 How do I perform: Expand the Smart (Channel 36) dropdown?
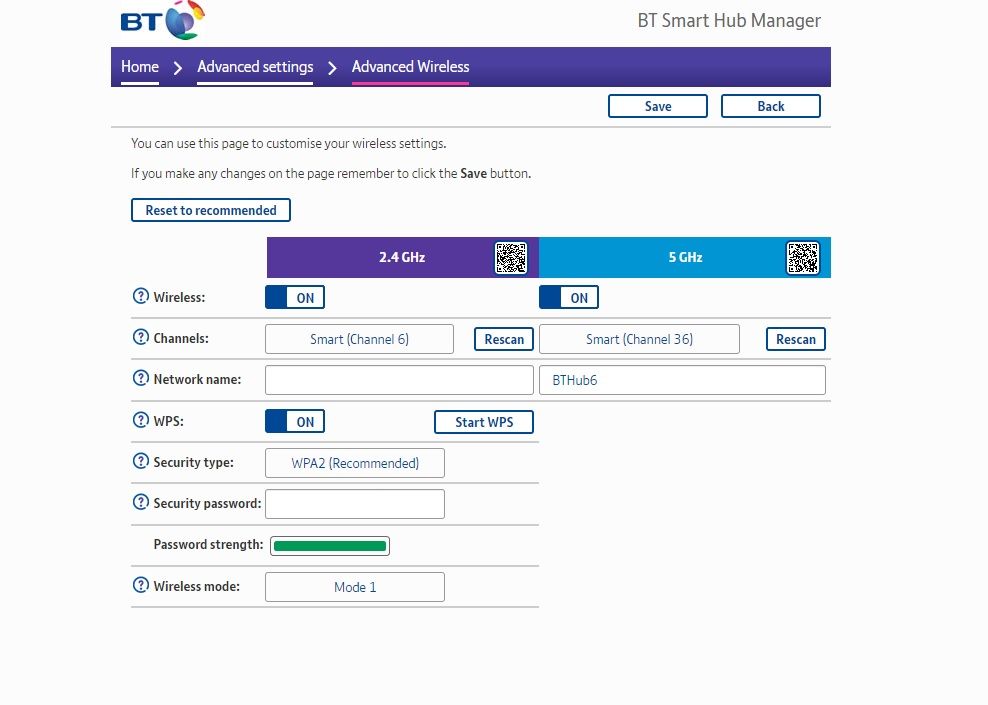(639, 339)
